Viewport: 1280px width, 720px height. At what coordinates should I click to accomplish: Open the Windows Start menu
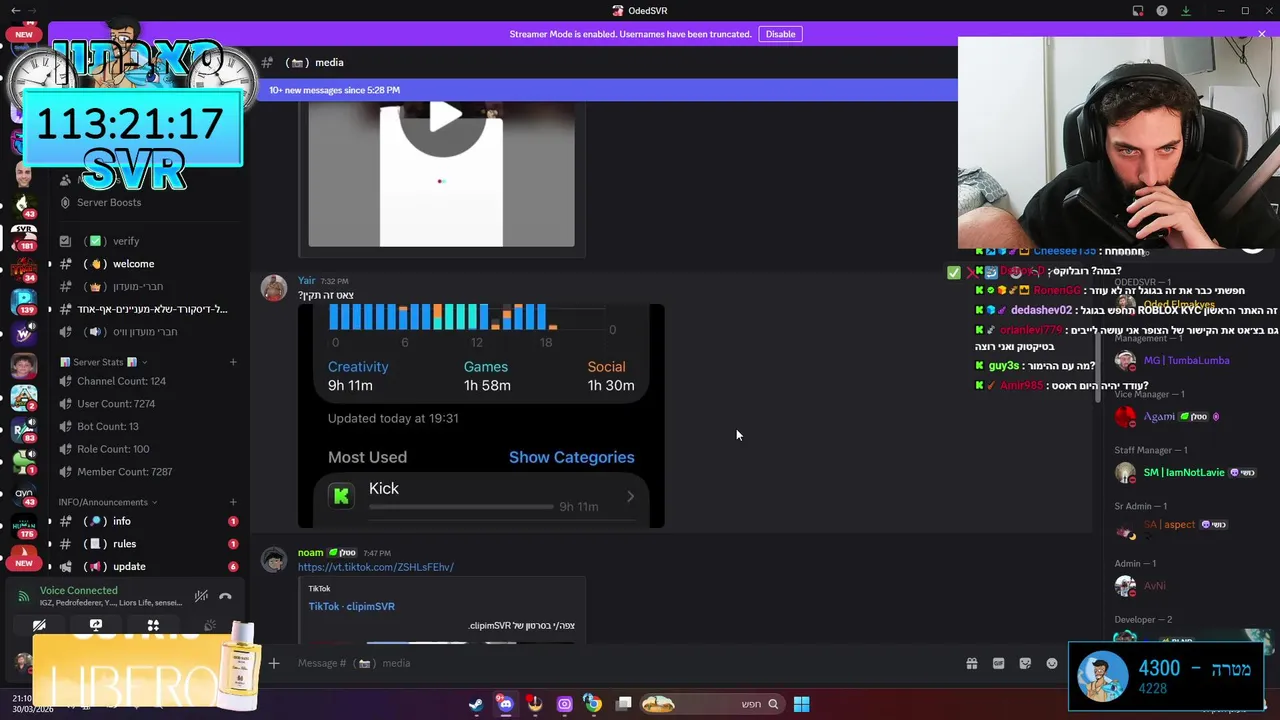[801, 704]
